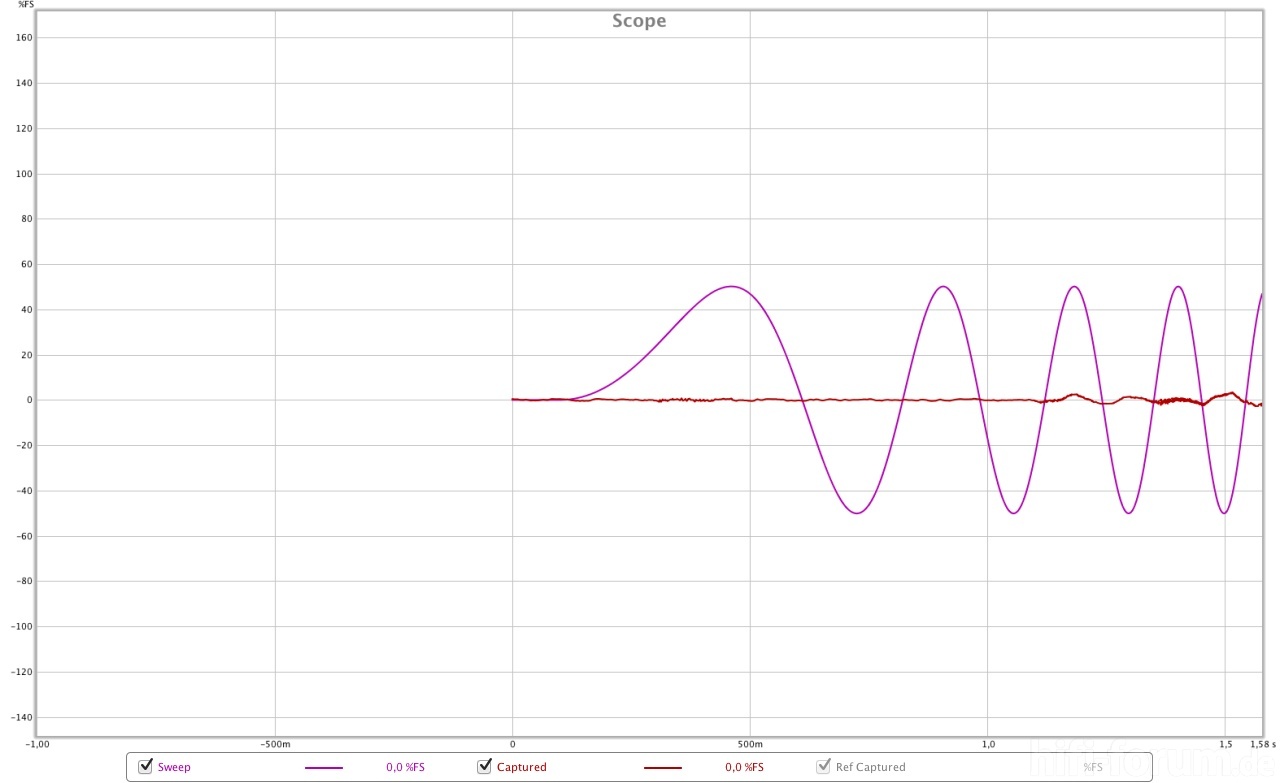Click the first peak of purple sweep curve
Viewport: 1280px width, 783px height.
tap(731, 286)
